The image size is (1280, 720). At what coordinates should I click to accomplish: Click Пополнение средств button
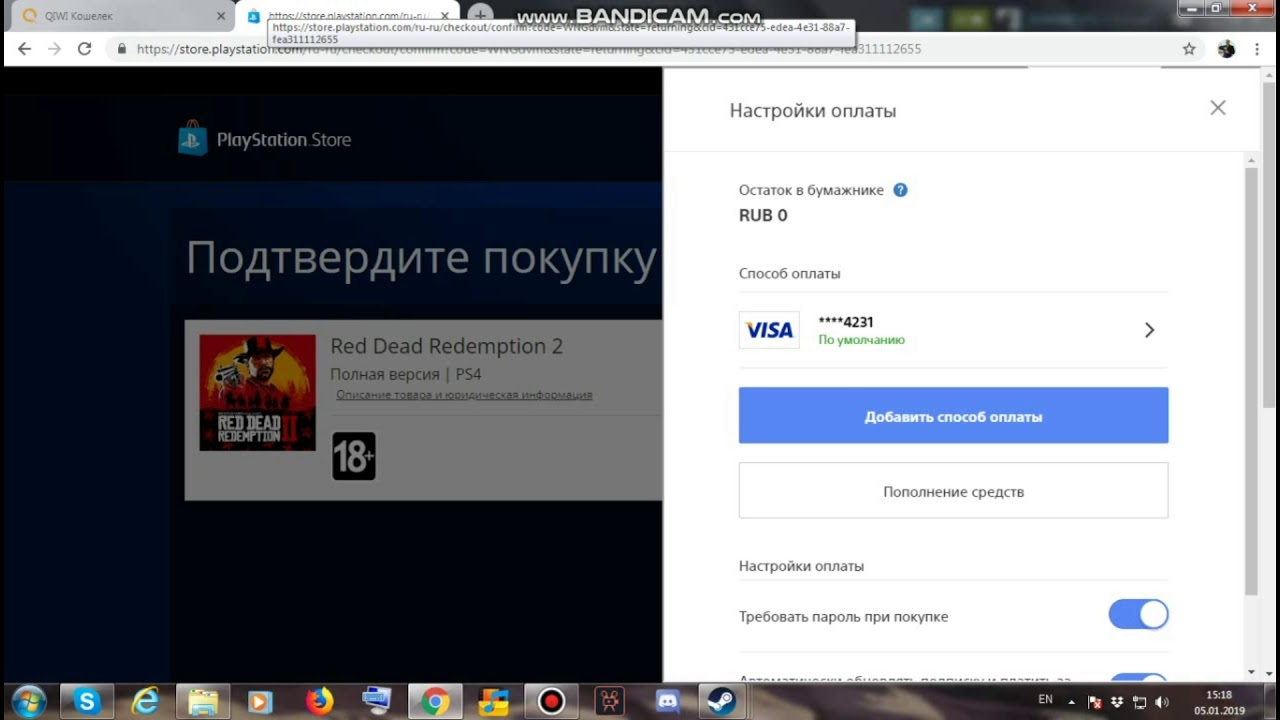pyautogui.click(x=953, y=491)
